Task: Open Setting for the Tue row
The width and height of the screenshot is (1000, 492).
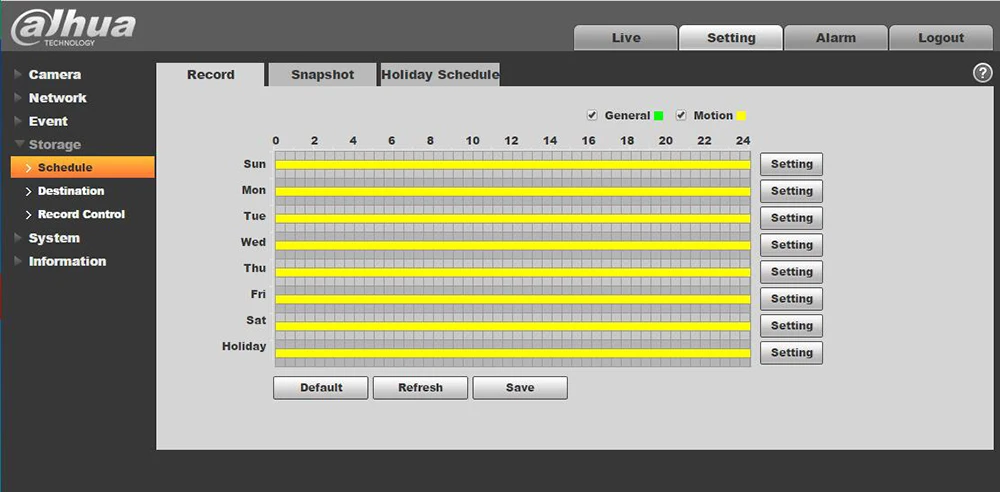Action: [x=791, y=218]
